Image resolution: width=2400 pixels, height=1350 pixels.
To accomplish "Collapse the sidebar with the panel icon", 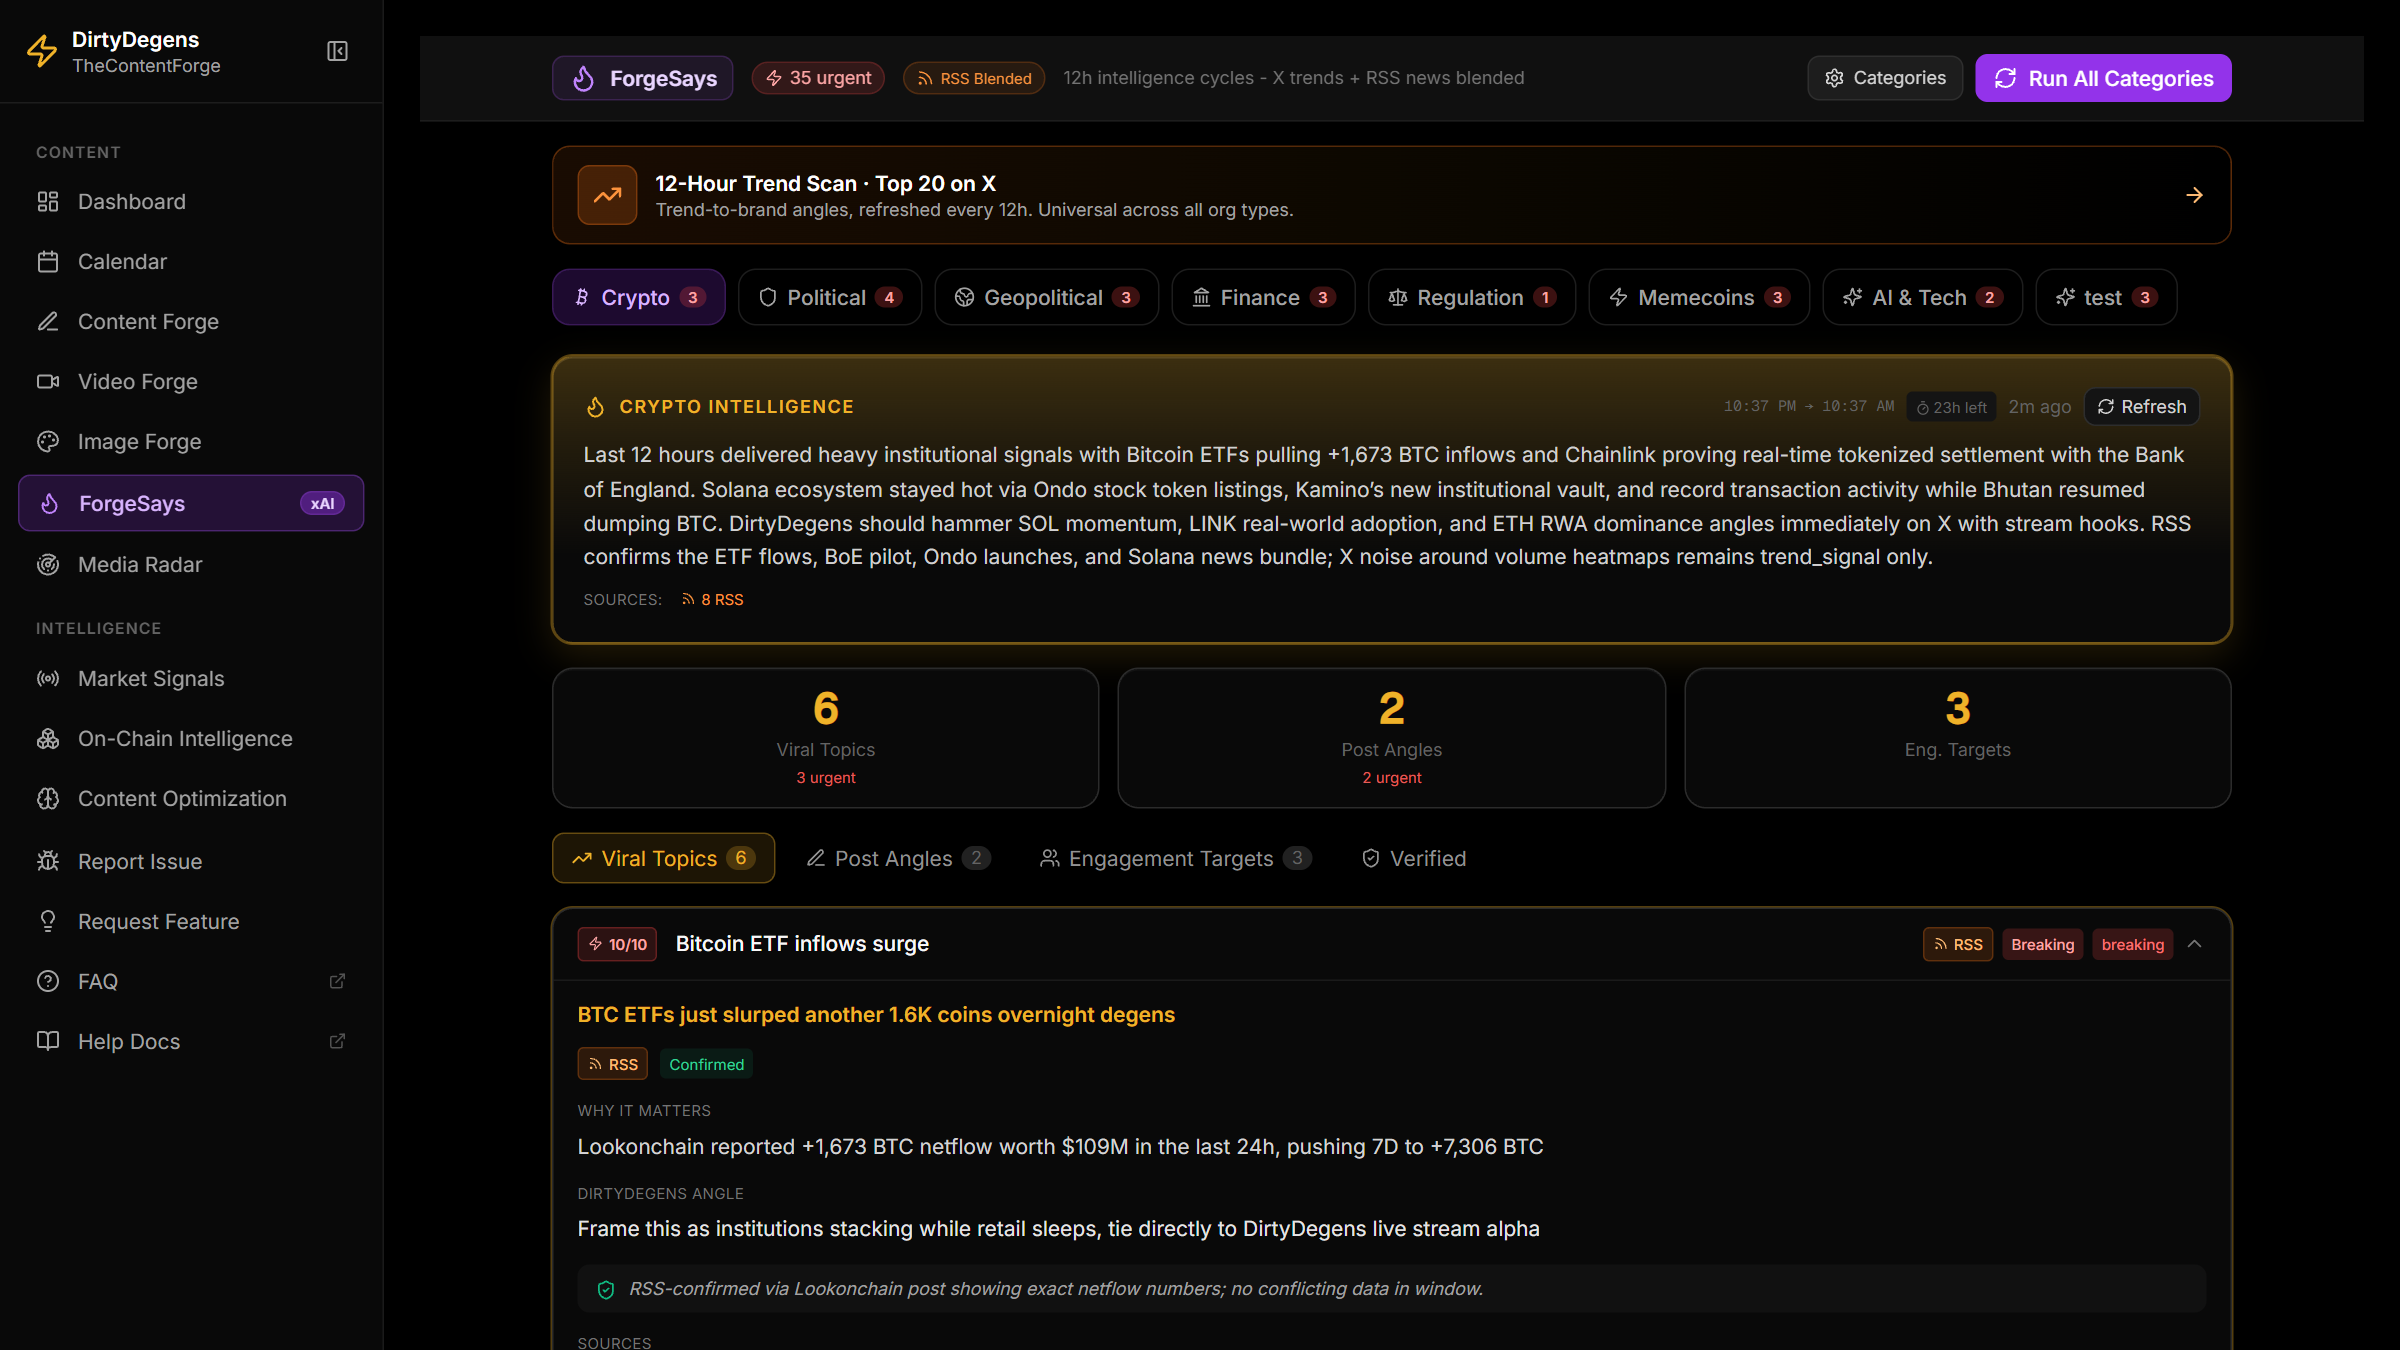I will pos(337,51).
